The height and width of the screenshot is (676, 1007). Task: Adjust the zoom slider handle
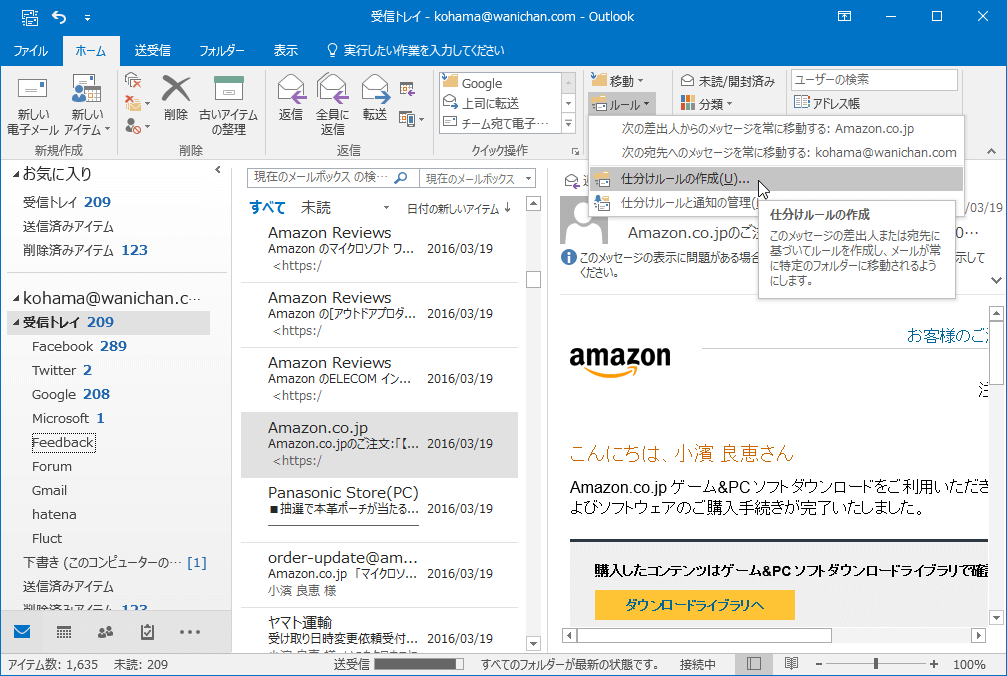[x=876, y=664]
